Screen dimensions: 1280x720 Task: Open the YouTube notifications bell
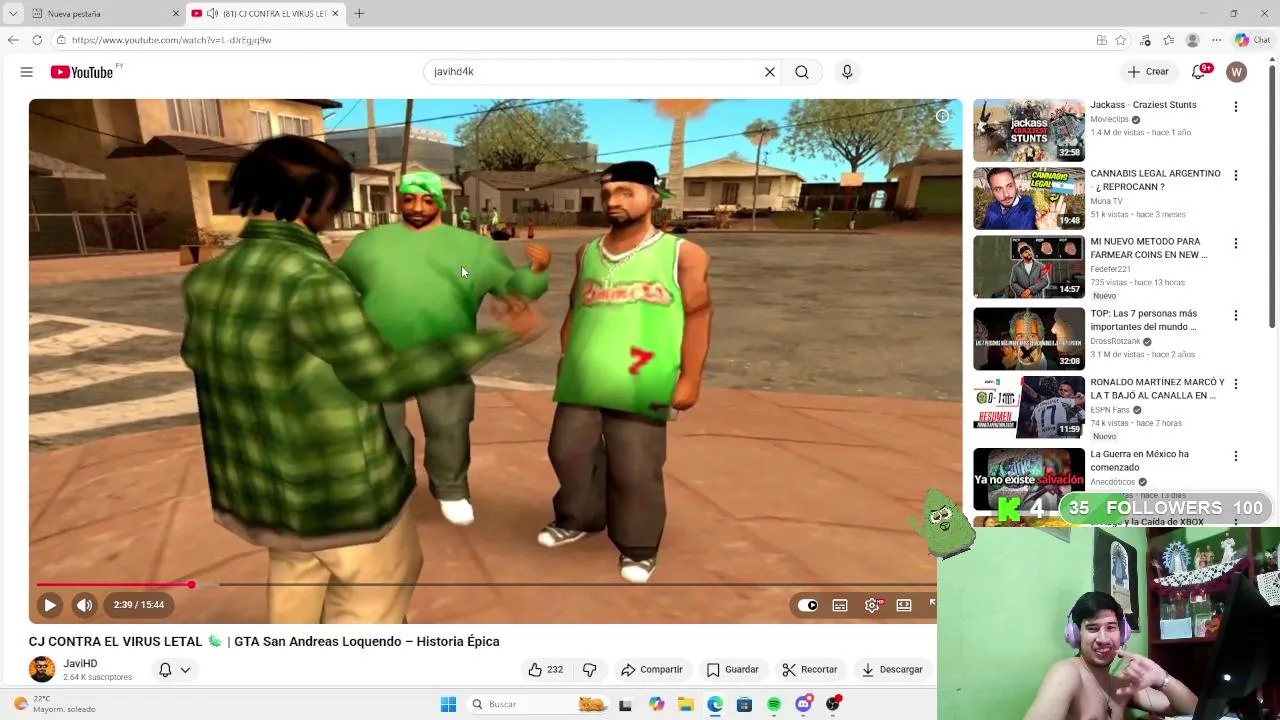(1199, 72)
